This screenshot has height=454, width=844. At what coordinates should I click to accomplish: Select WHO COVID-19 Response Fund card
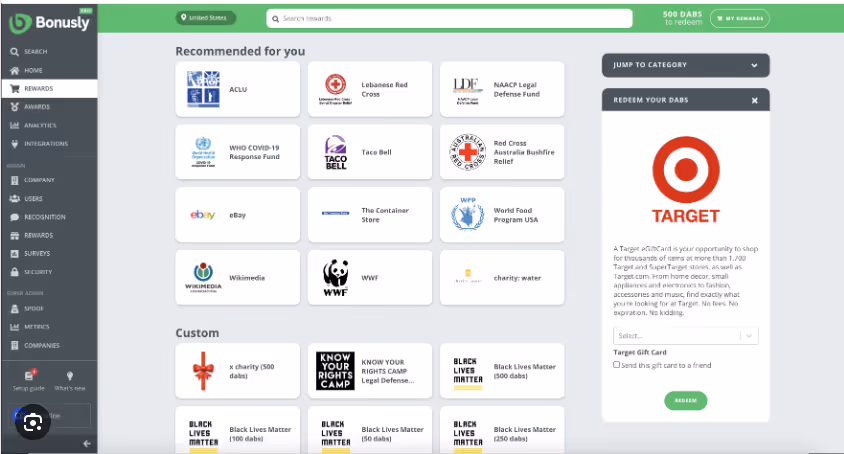[237, 152]
